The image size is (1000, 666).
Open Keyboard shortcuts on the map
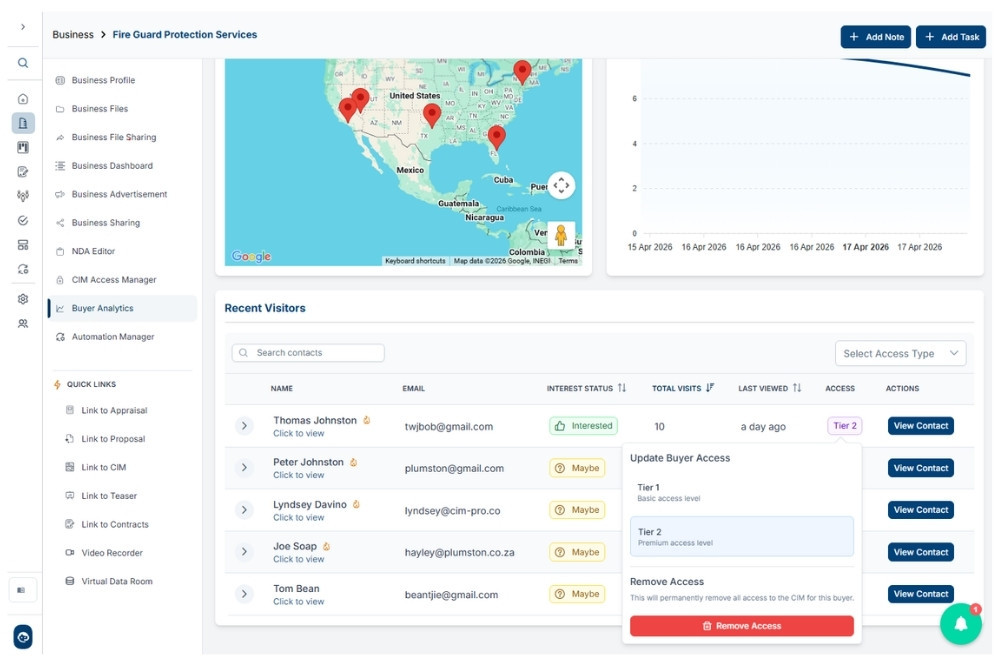tap(415, 261)
